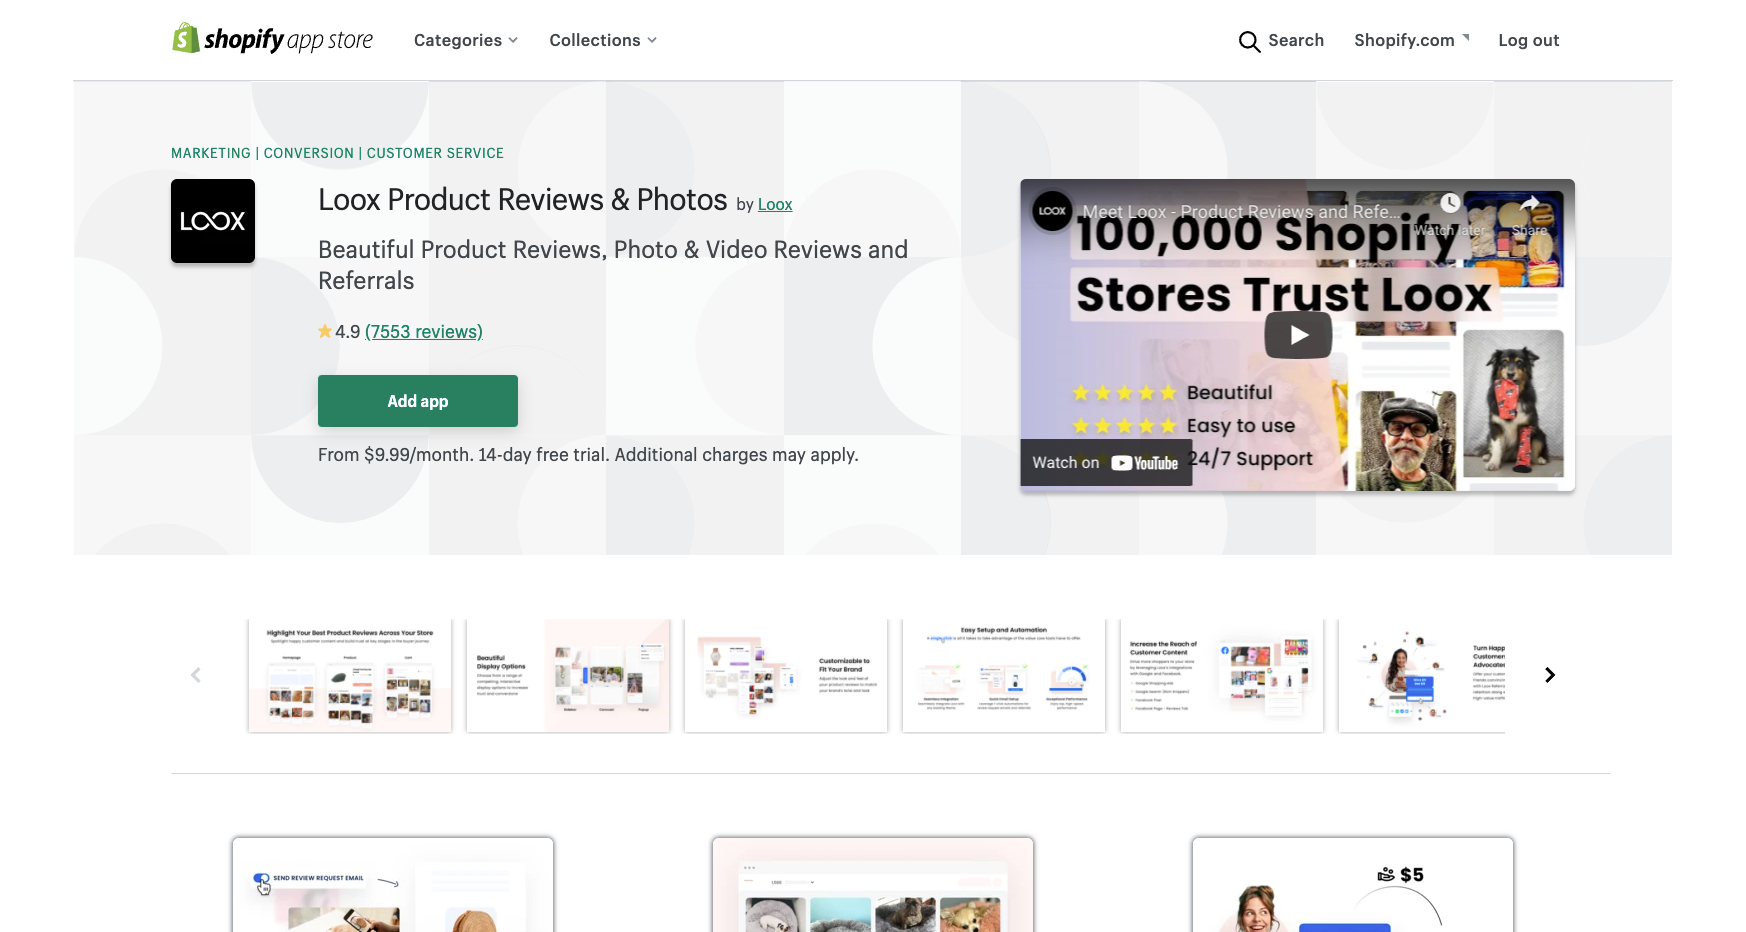This screenshot has width=1746, height=932.
Task: Open the Easy Setup and Automation screenshot
Action: pos(1004,675)
